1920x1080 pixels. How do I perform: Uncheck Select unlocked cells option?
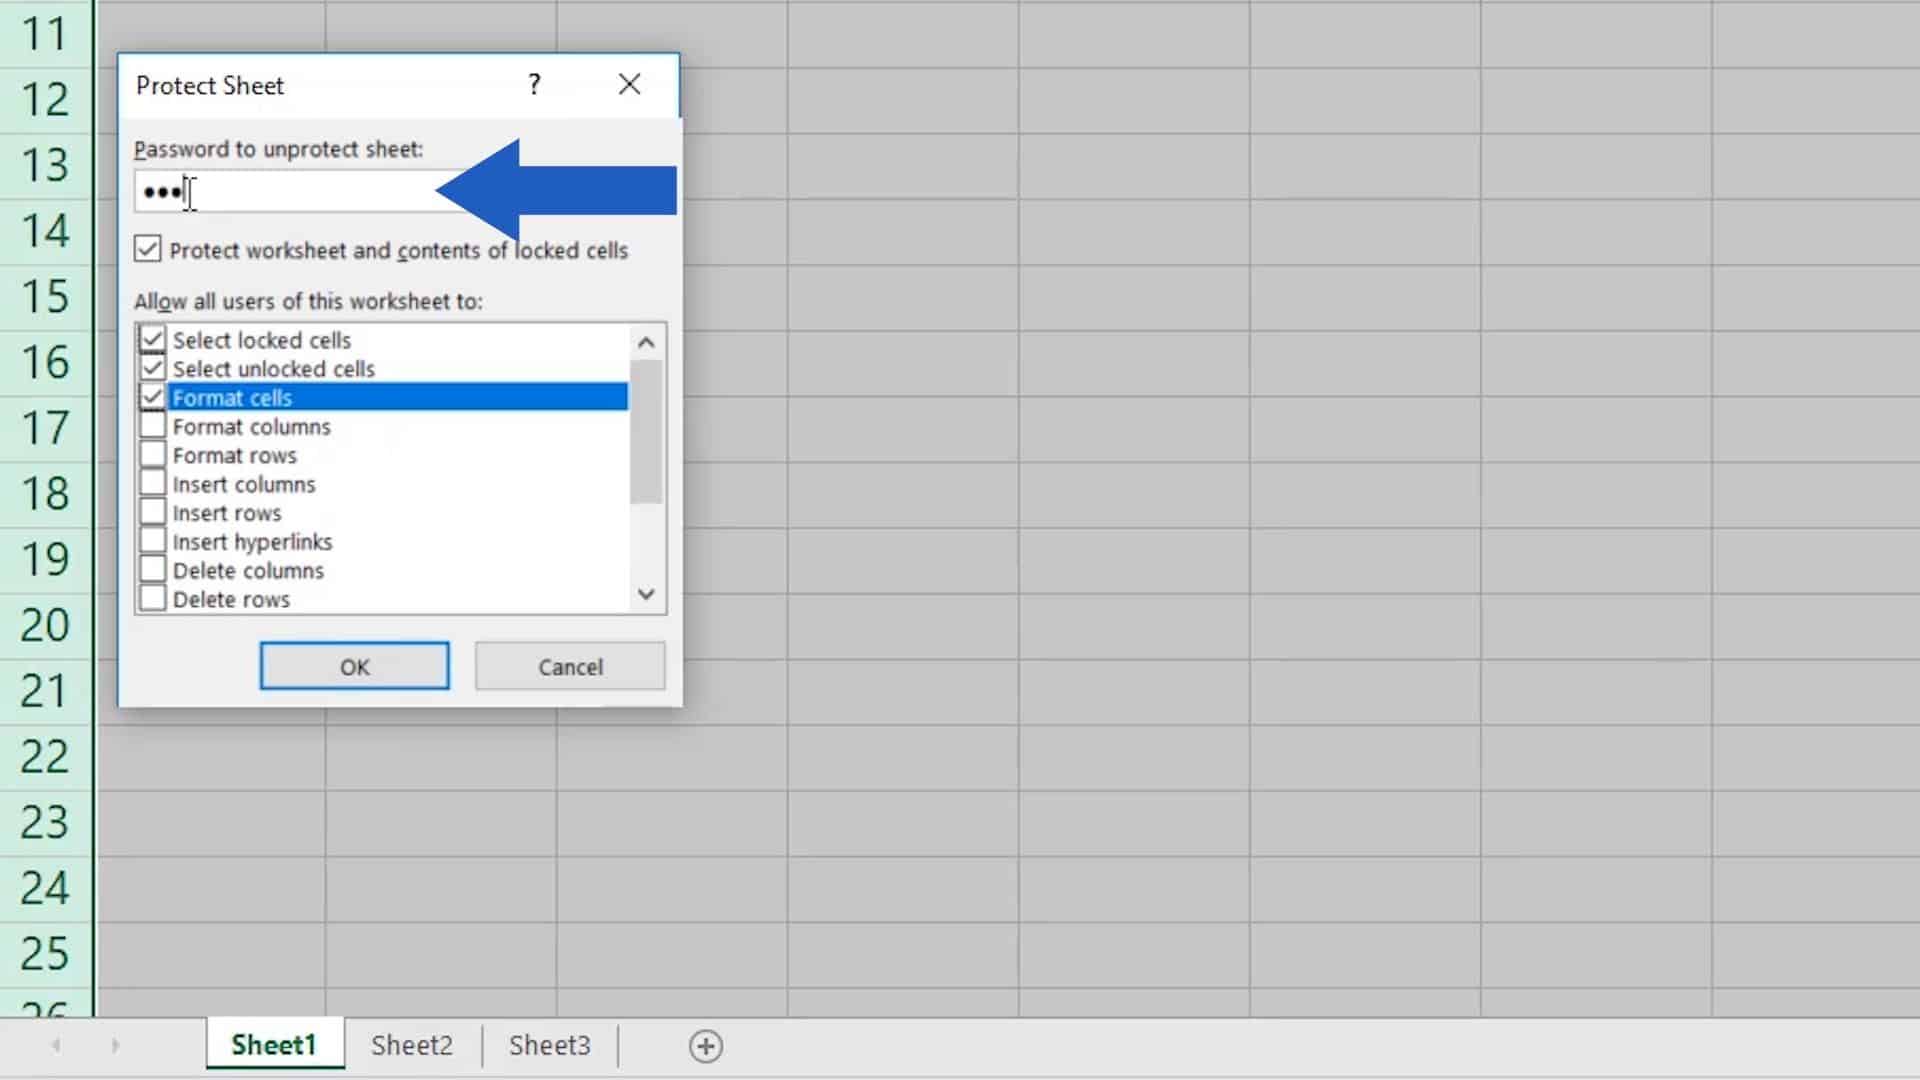152,368
